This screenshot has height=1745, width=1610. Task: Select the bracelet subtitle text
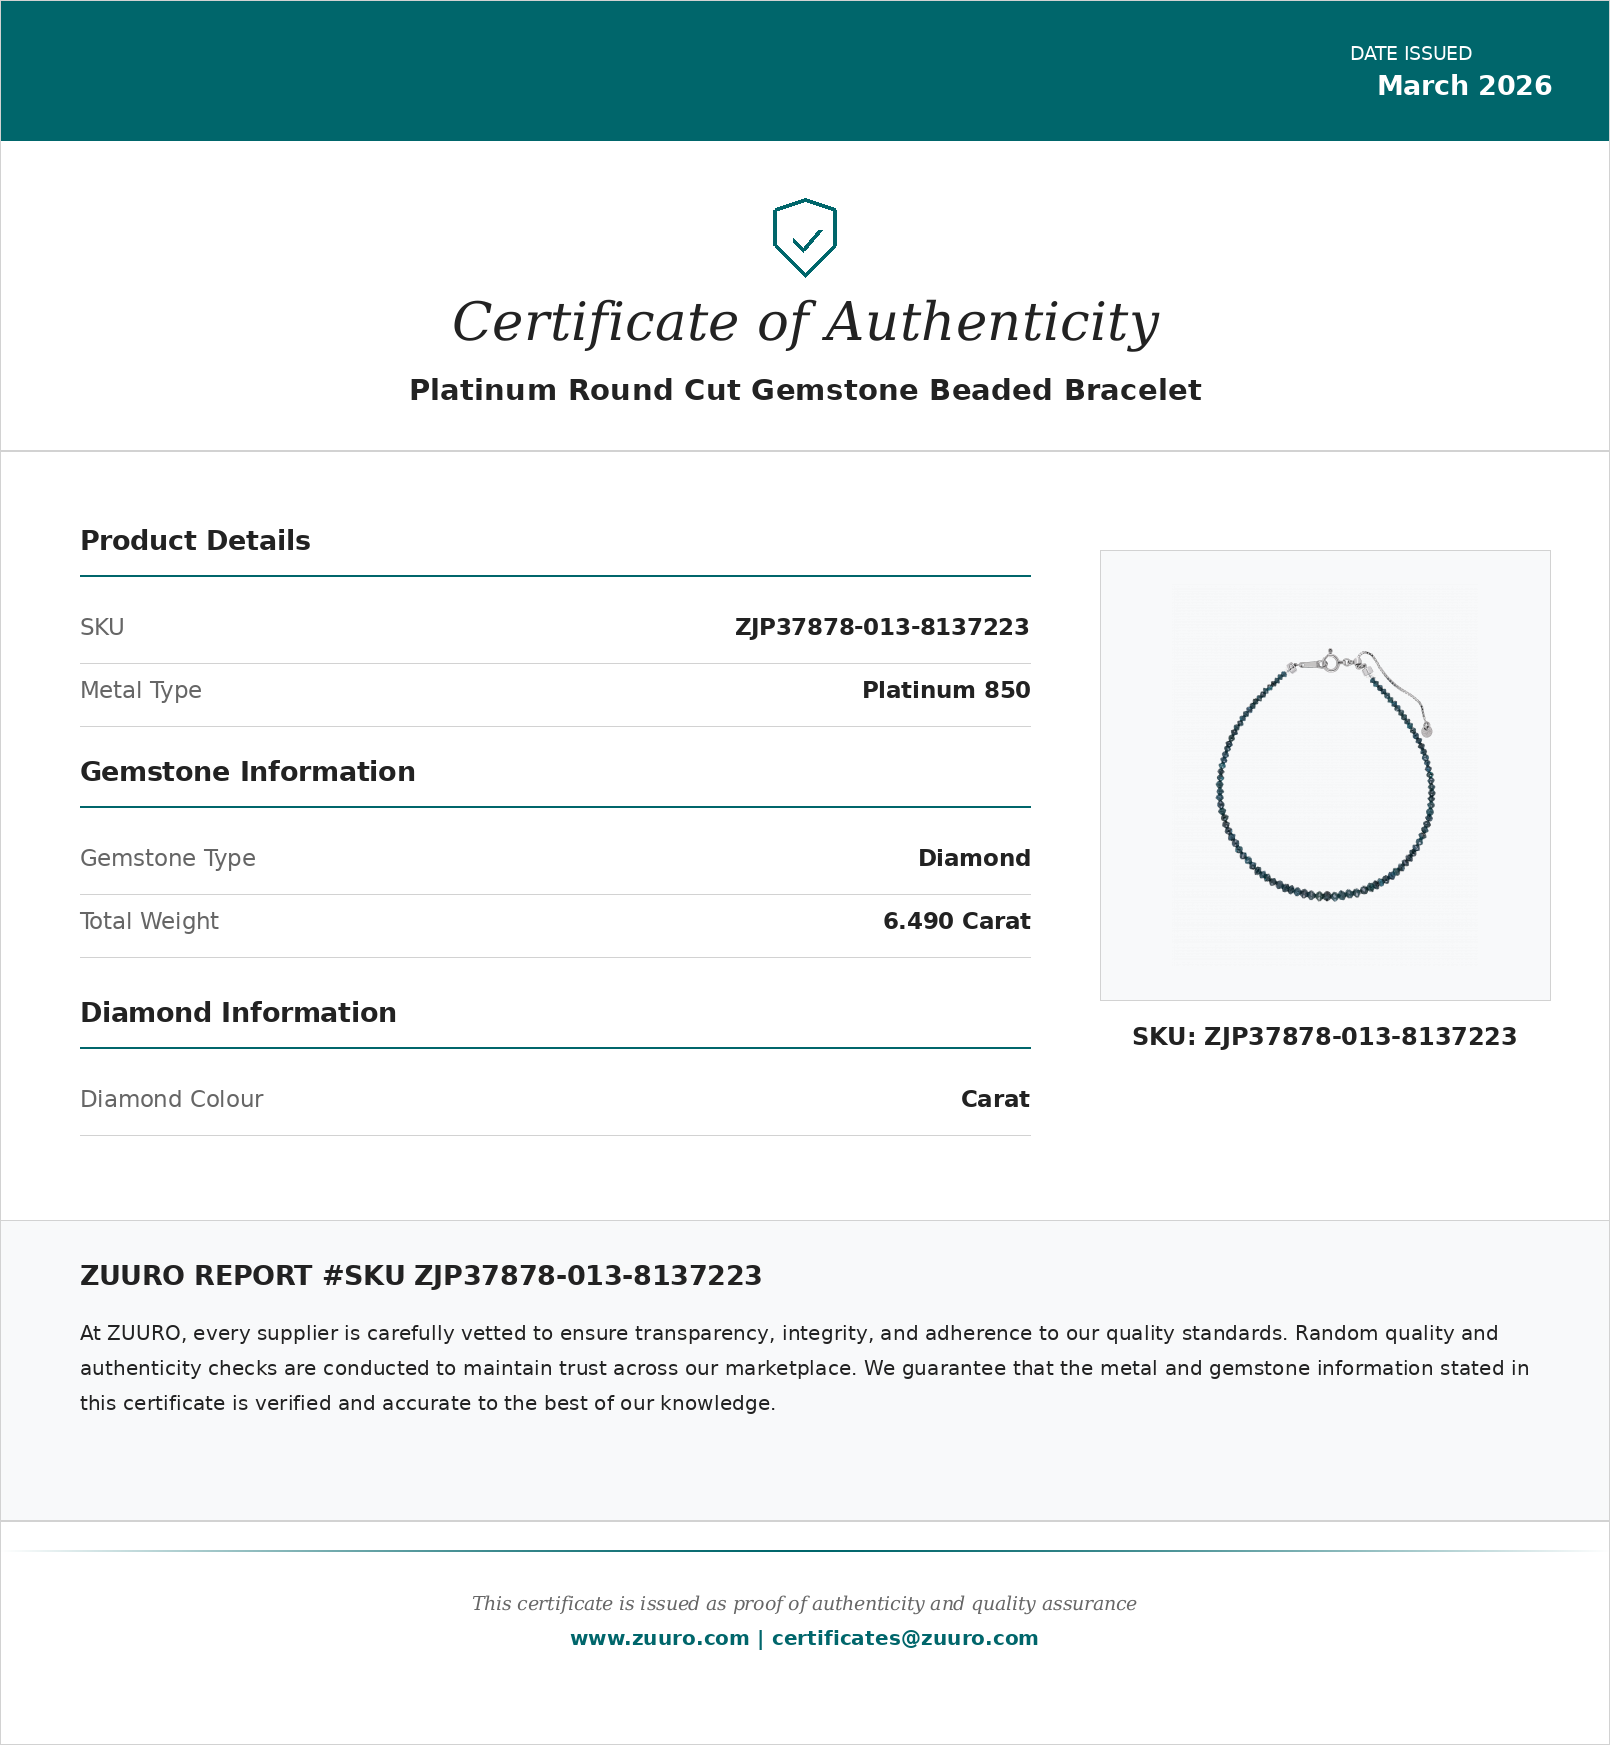pos(805,390)
